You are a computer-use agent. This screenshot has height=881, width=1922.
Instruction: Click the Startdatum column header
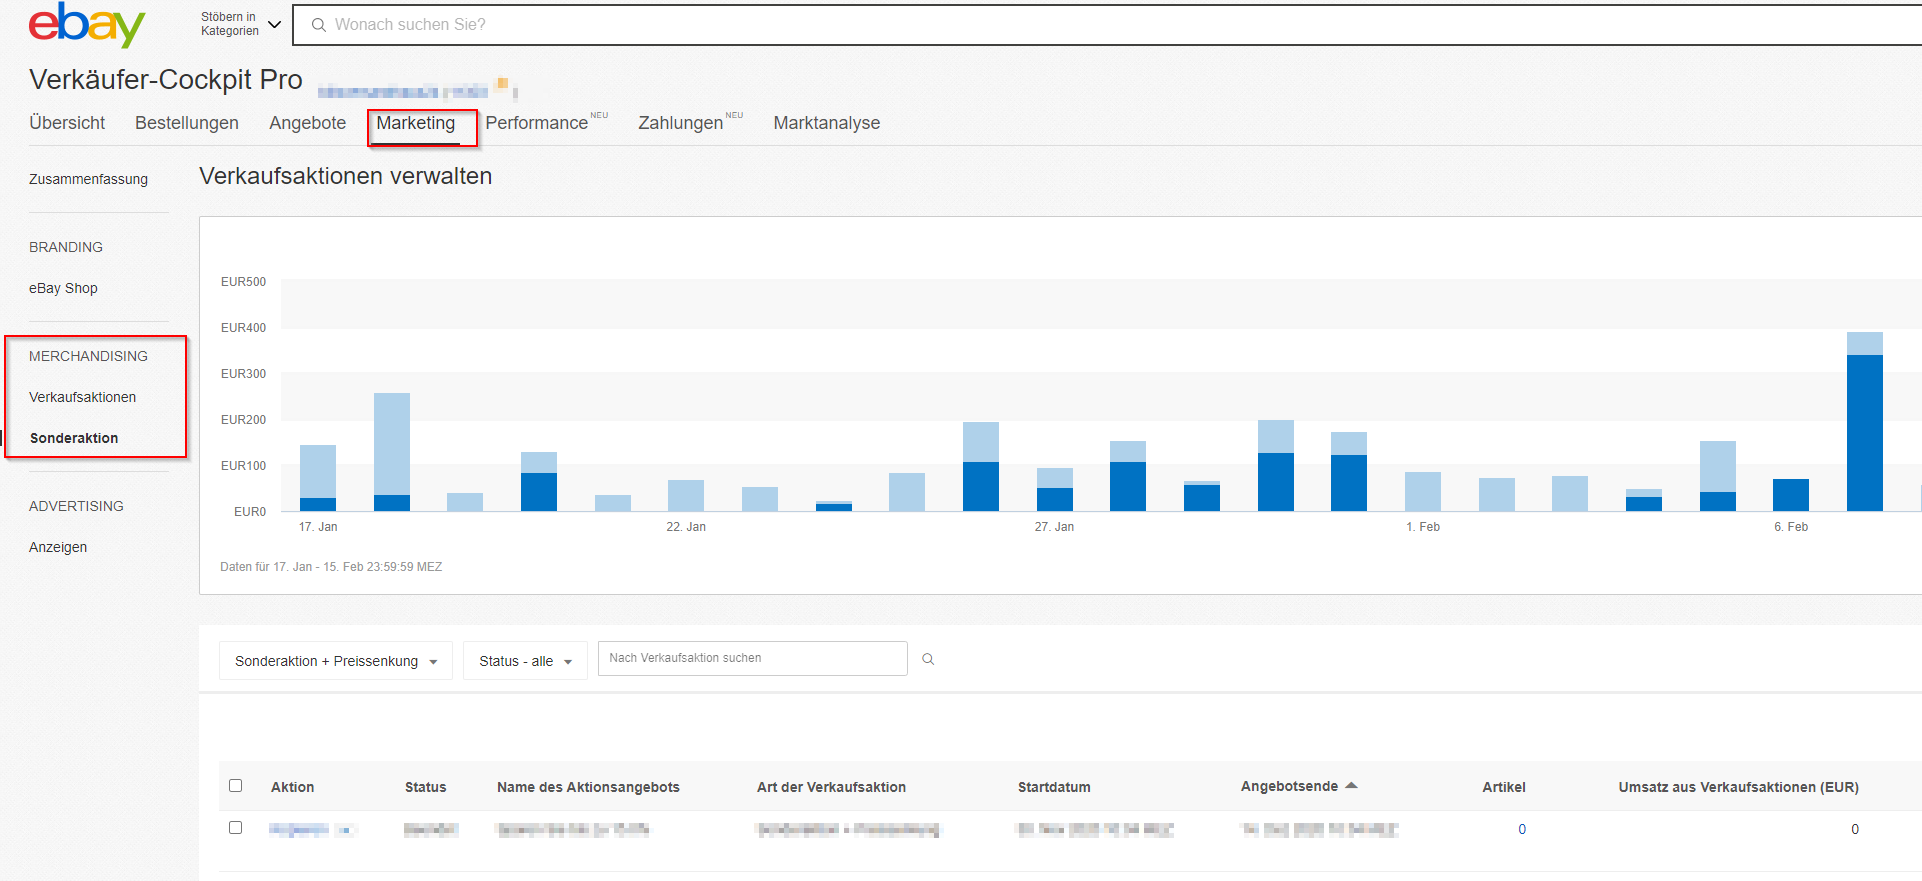click(1054, 787)
